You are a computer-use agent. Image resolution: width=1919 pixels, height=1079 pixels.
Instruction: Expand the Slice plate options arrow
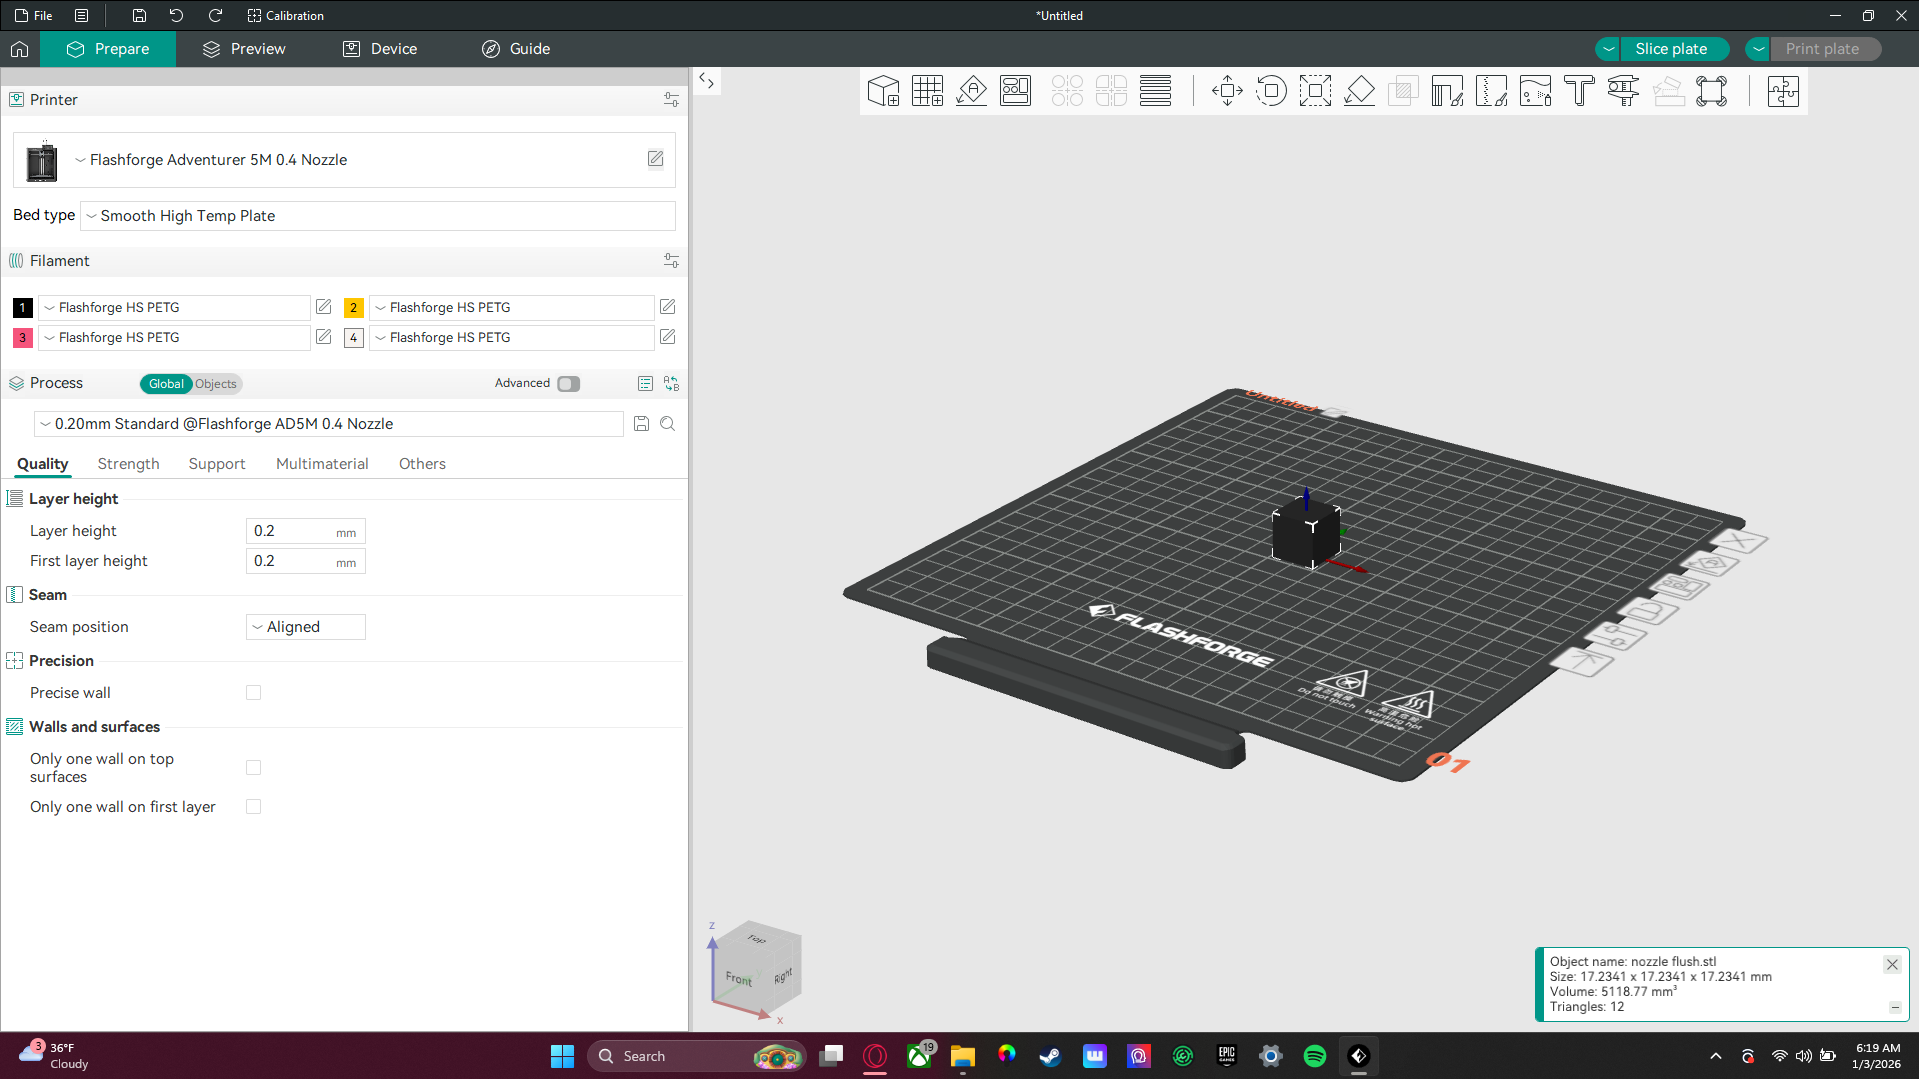click(x=1608, y=49)
